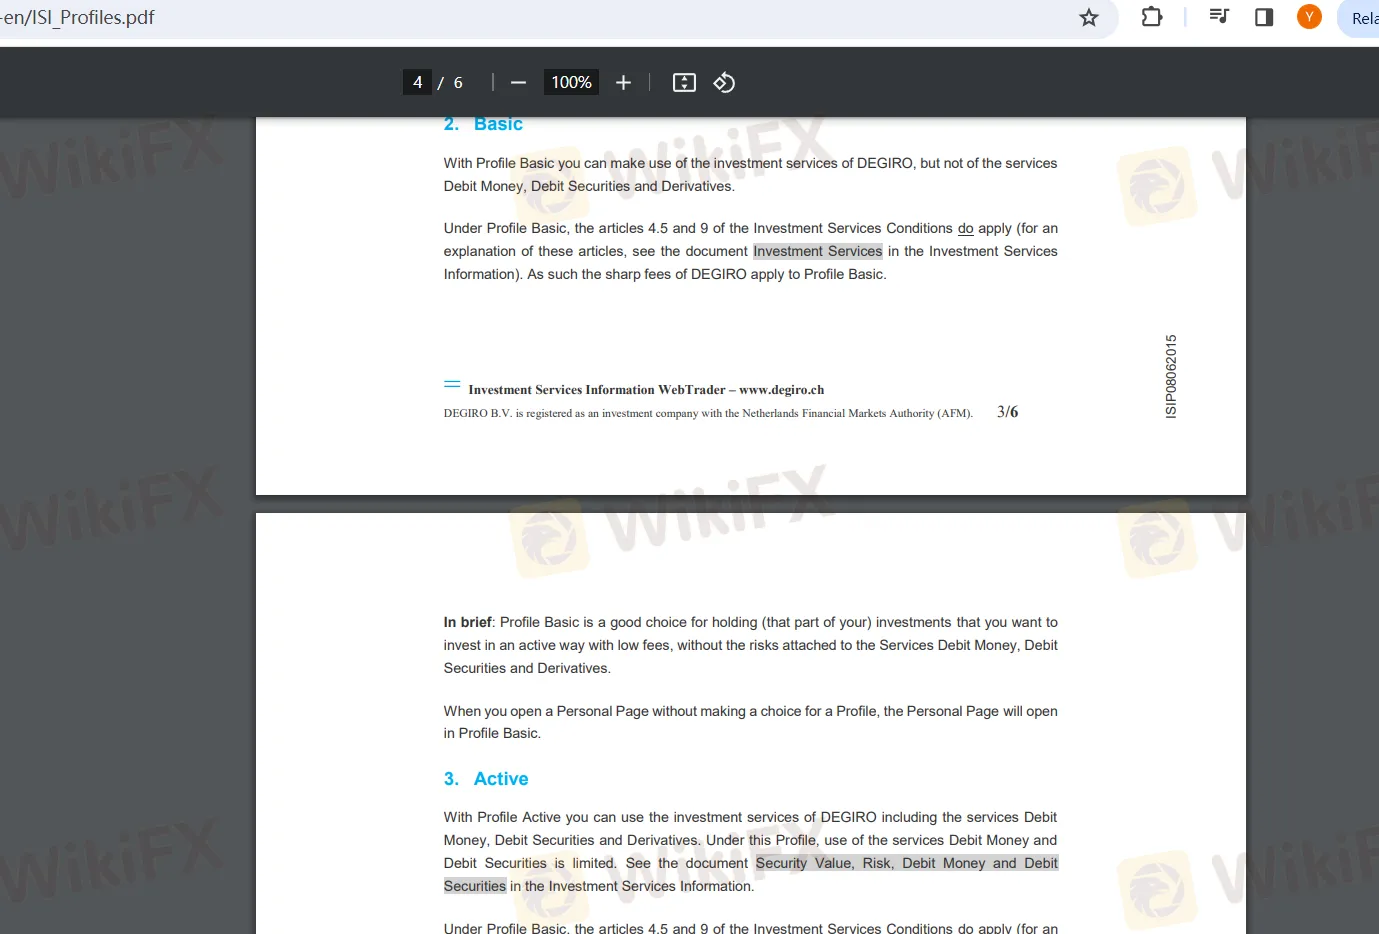The height and width of the screenshot is (934, 1379).
Task: Toggle the browser side panel icon
Action: click(1264, 17)
